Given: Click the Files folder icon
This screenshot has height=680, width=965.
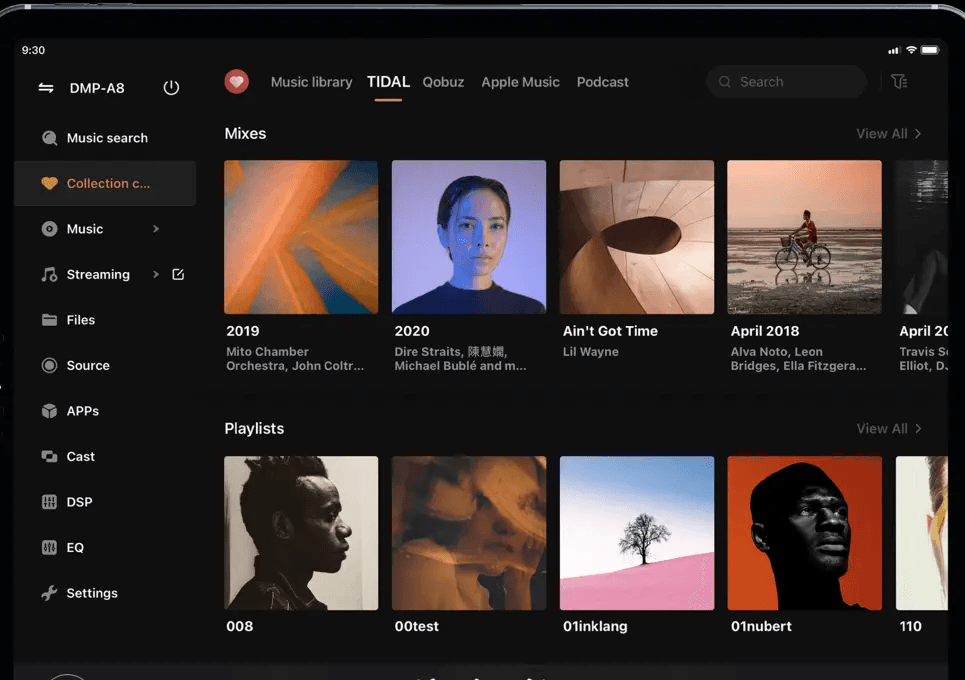Looking at the screenshot, I should pos(49,320).
